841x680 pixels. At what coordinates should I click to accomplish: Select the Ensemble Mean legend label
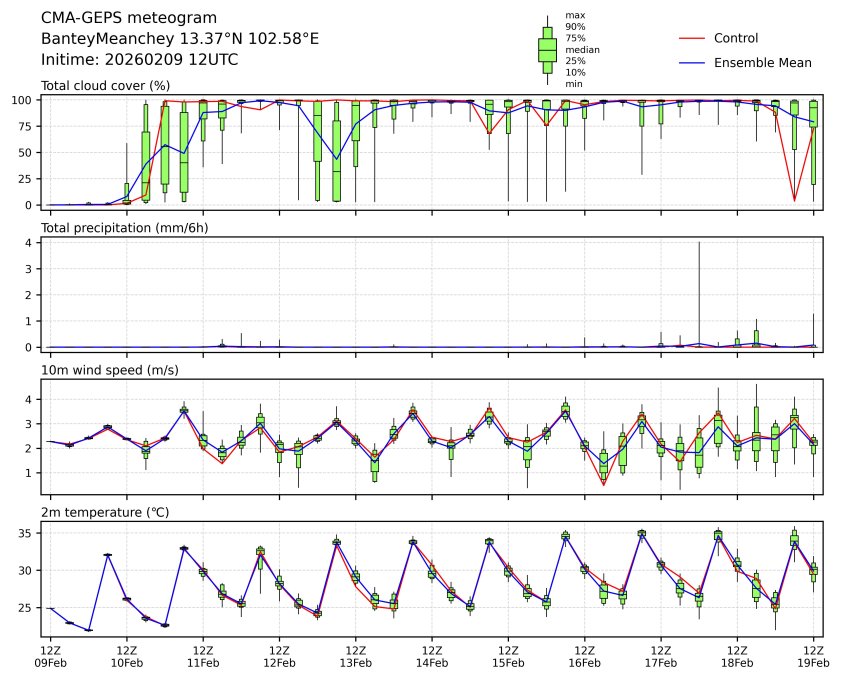pos(762,63)
